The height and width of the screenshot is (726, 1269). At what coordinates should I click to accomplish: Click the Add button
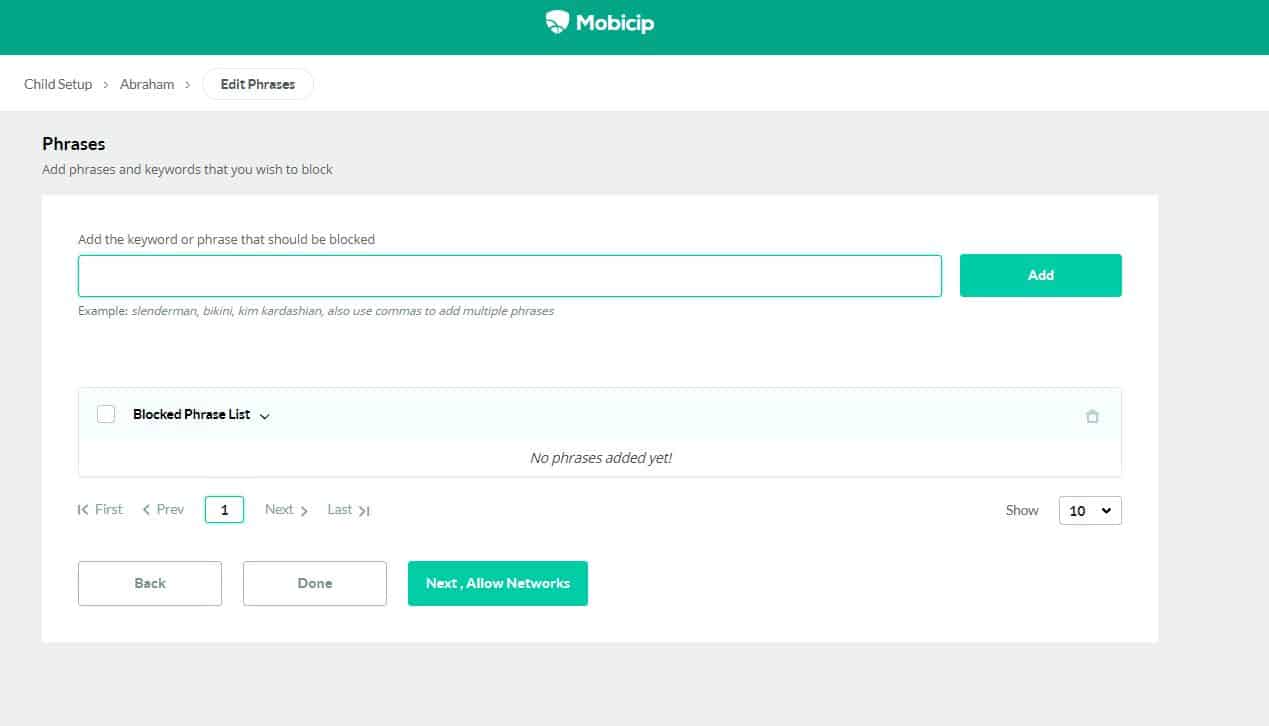[1041, 275]
